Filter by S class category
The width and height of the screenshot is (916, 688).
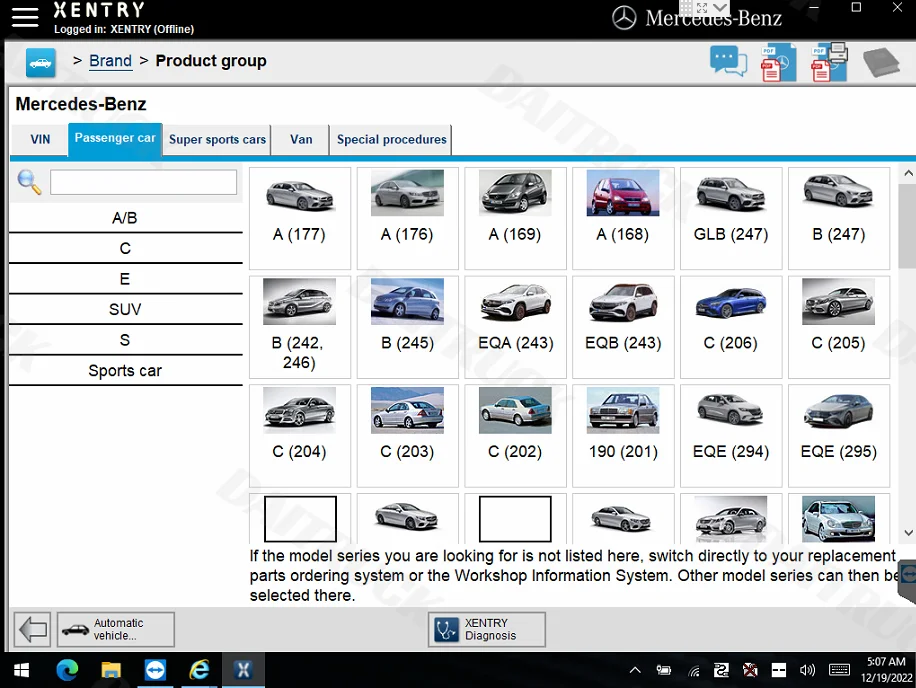coord(125,340)
